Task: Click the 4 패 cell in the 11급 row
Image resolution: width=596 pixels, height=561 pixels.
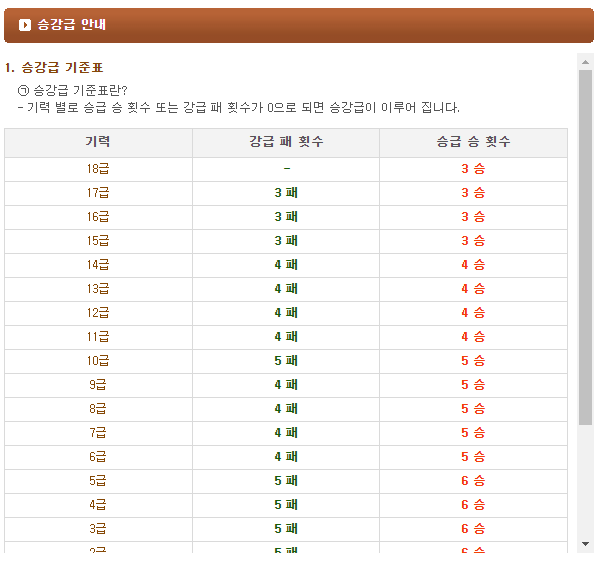Action: coord(286,337)
